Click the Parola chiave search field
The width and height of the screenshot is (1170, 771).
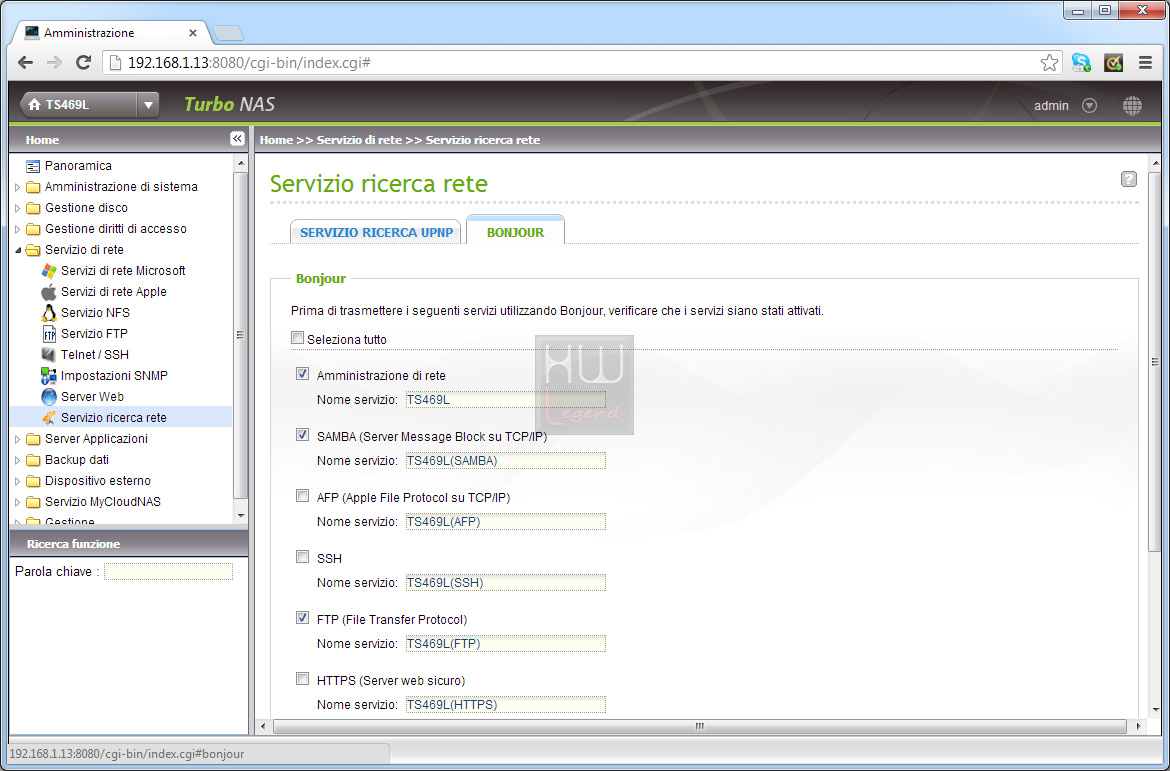169,572
